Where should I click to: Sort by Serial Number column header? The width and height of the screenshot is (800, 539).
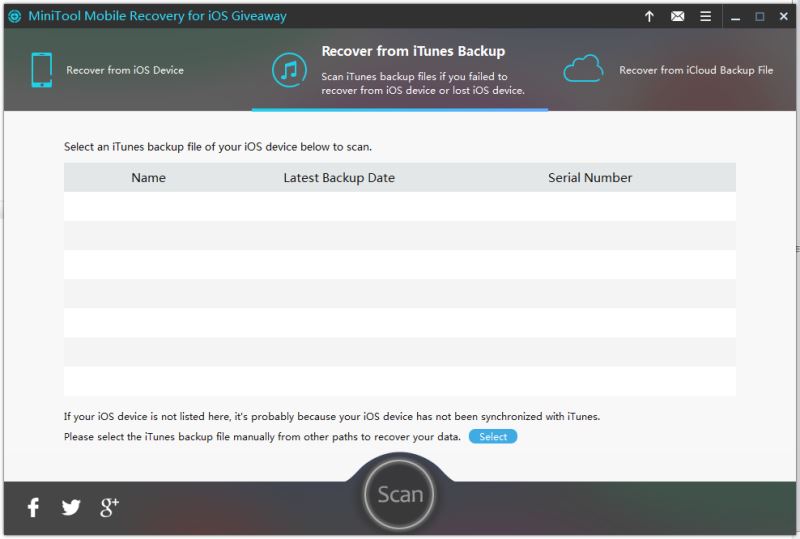(x=590, y=178)
